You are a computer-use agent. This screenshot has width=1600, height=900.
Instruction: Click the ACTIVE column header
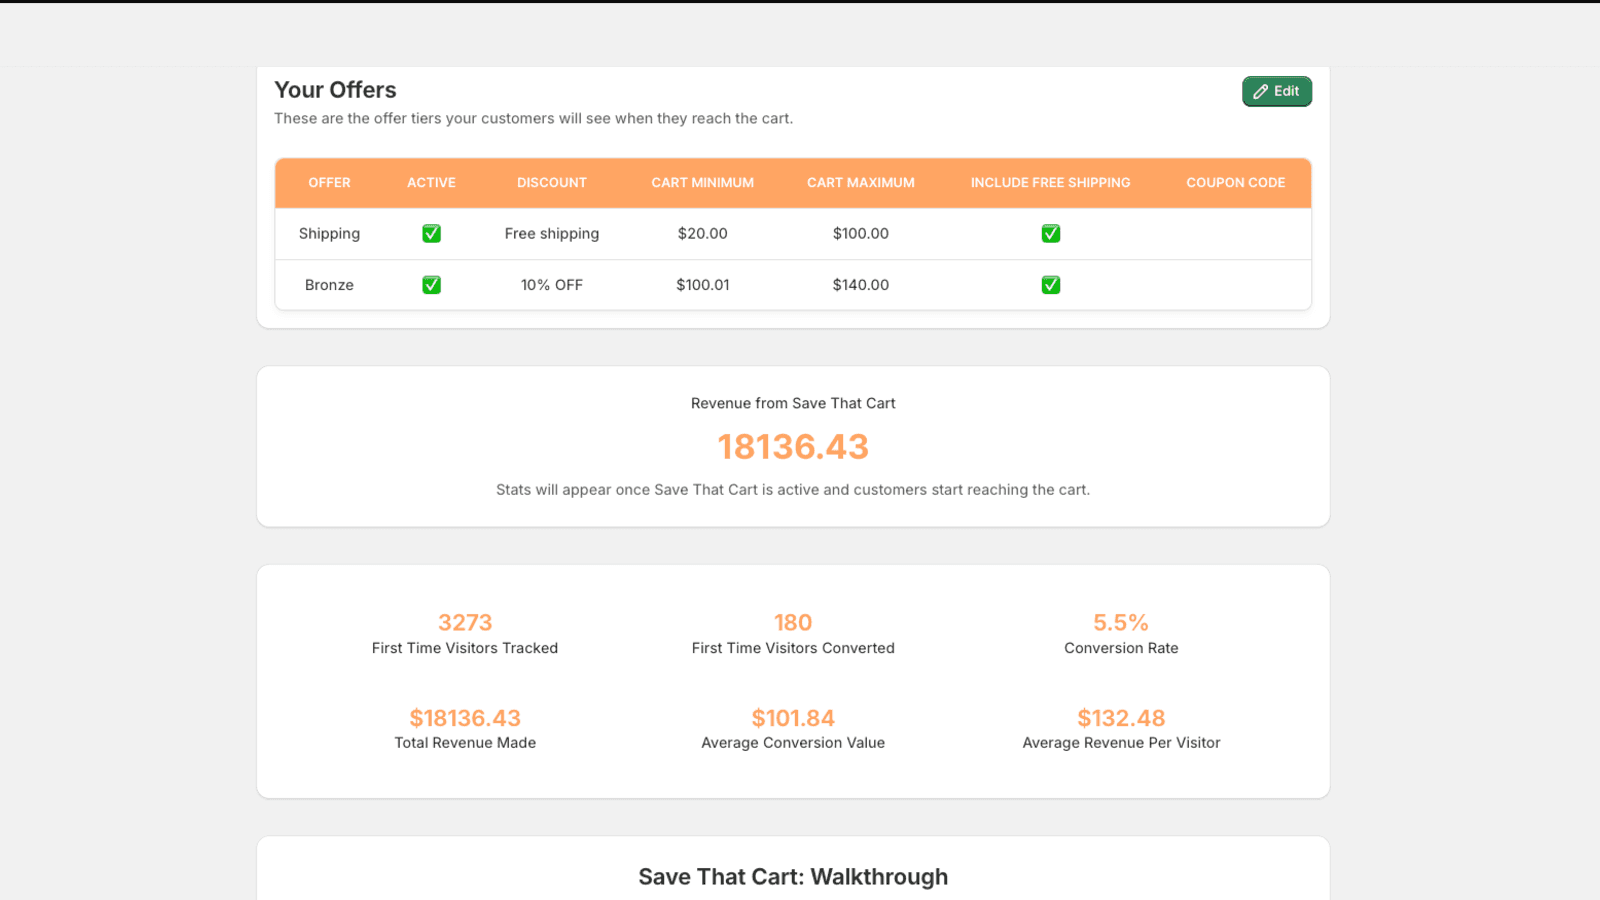(x=431, y=183)
